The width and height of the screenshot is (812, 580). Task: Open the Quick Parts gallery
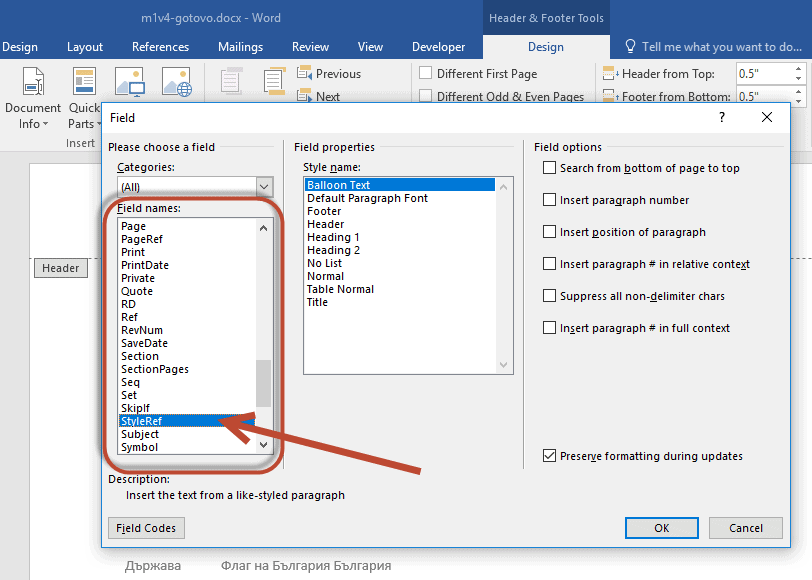point(84,98)
